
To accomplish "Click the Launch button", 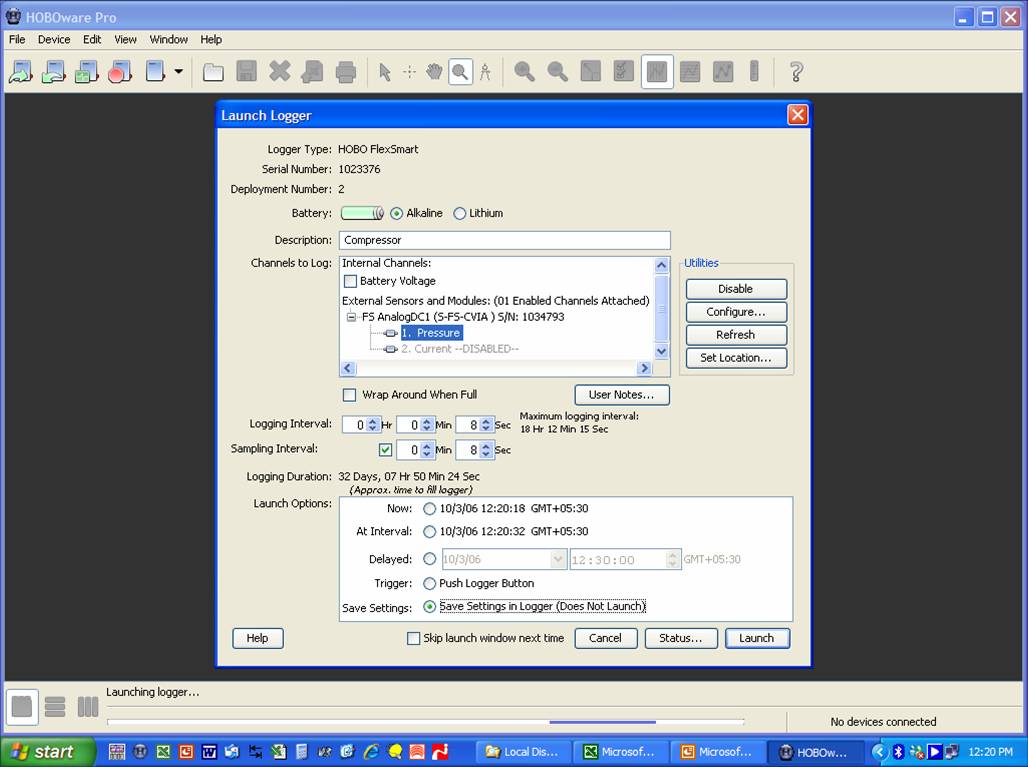I will click(x=756, y=638).
